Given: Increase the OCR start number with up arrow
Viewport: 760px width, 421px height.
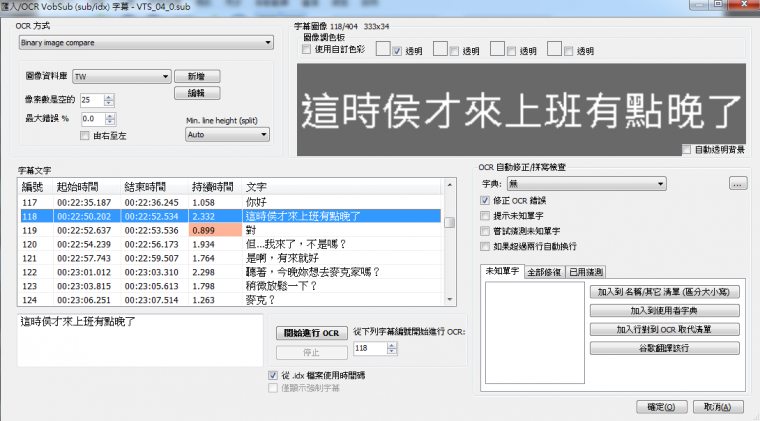Looking at the screenshot, I should [392, 345].
